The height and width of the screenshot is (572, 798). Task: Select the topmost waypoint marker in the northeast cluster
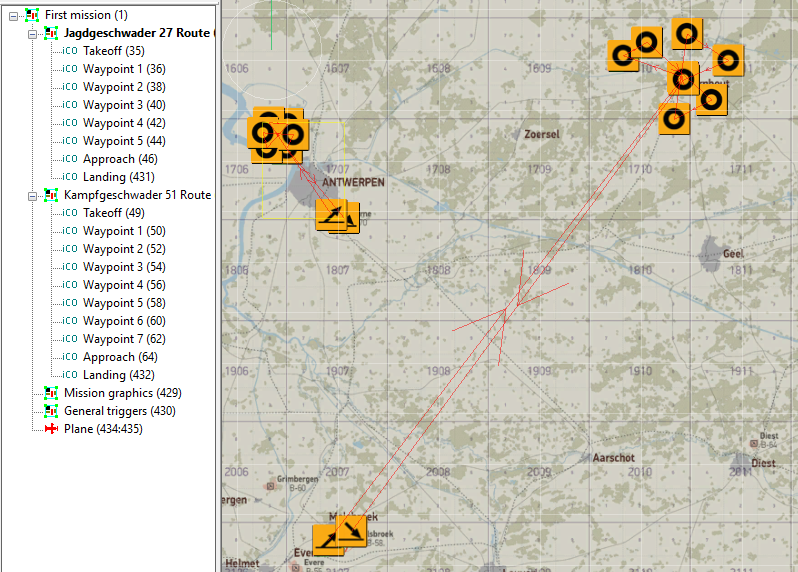(x=687, y=34)
